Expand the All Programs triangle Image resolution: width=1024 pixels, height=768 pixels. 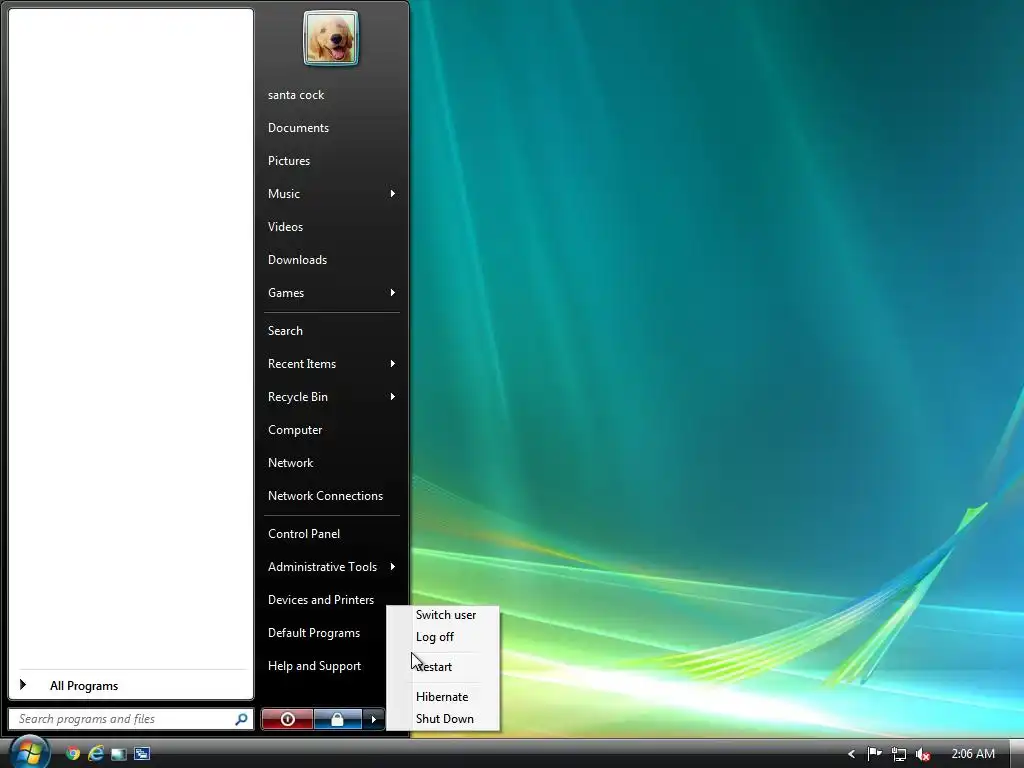click(23, 684)
